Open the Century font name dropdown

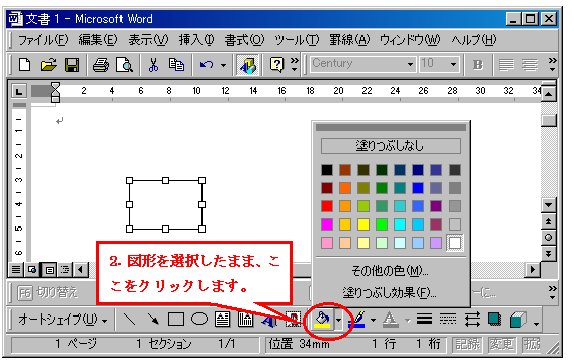410,65
